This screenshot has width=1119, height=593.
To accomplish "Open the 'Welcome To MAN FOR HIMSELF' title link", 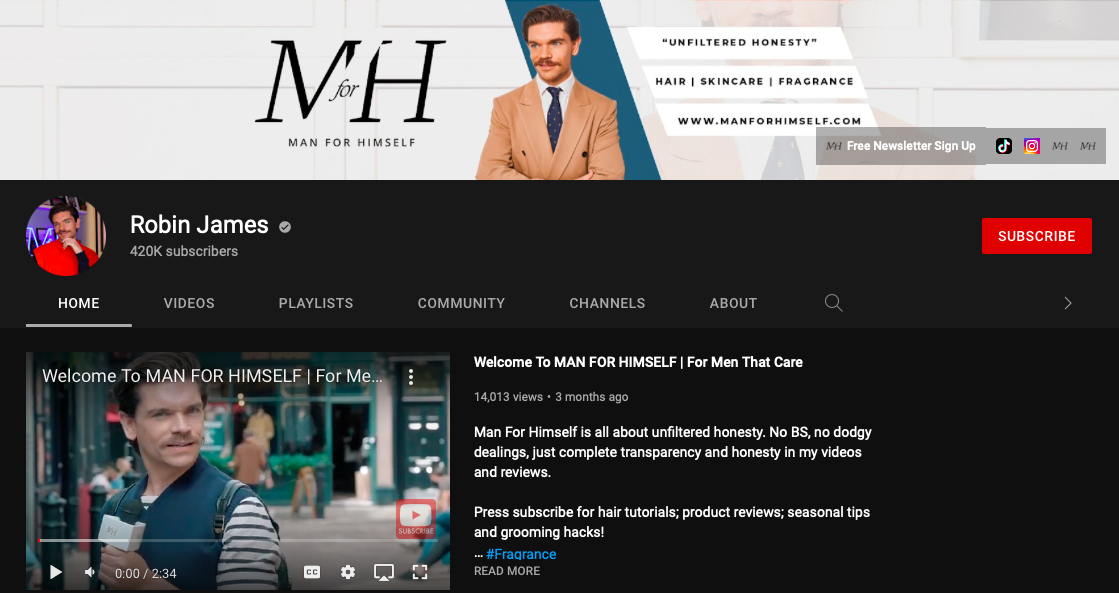I will [x=638, y=362].
